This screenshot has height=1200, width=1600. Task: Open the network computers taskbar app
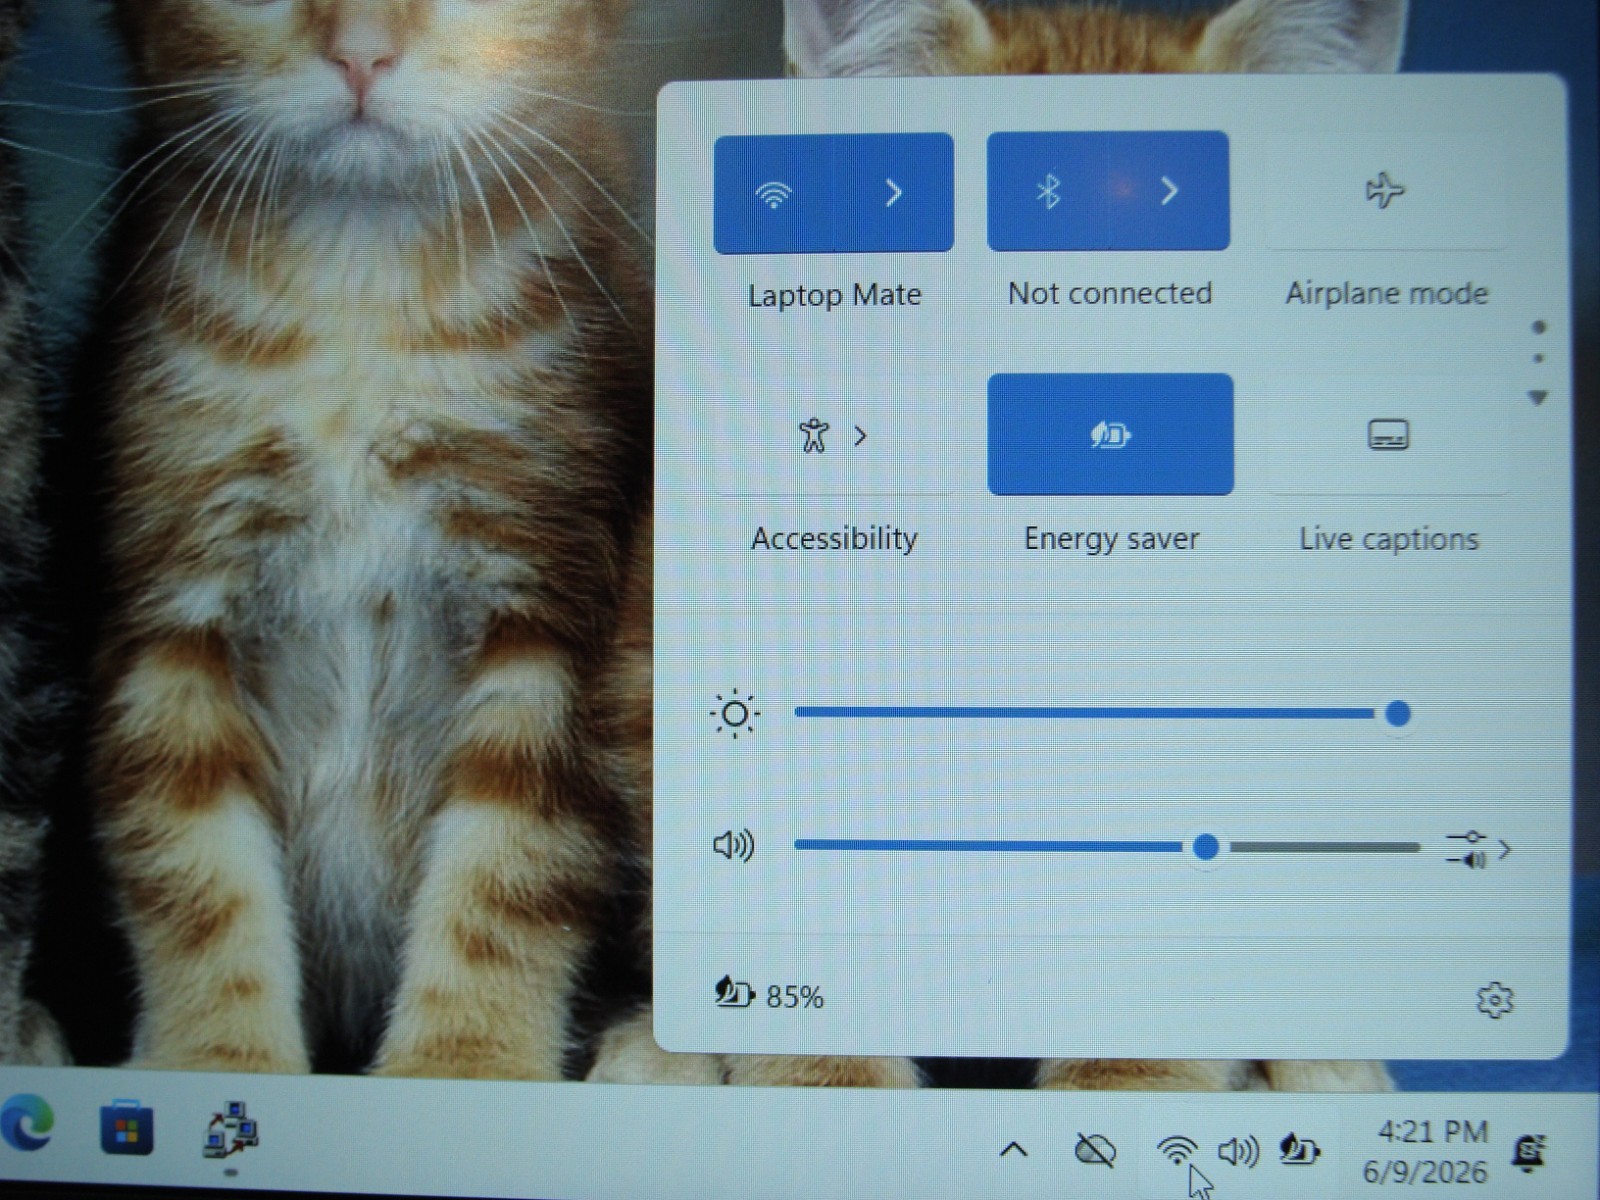pos(231,1130)
